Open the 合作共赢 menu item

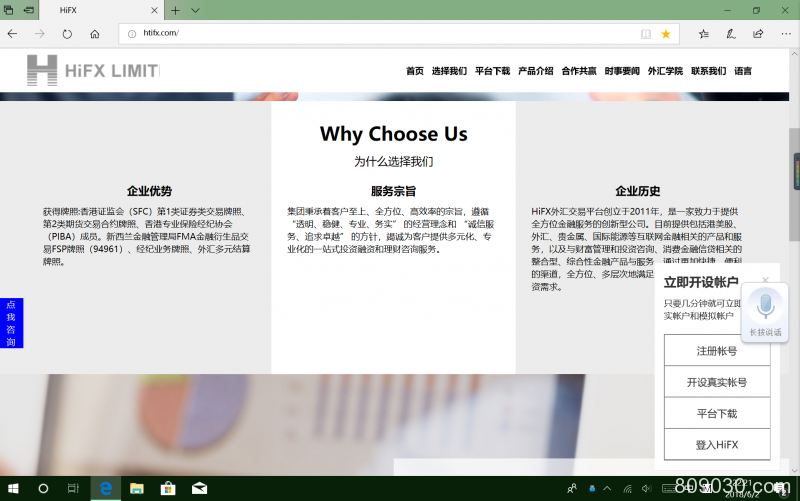coord(579,71)
